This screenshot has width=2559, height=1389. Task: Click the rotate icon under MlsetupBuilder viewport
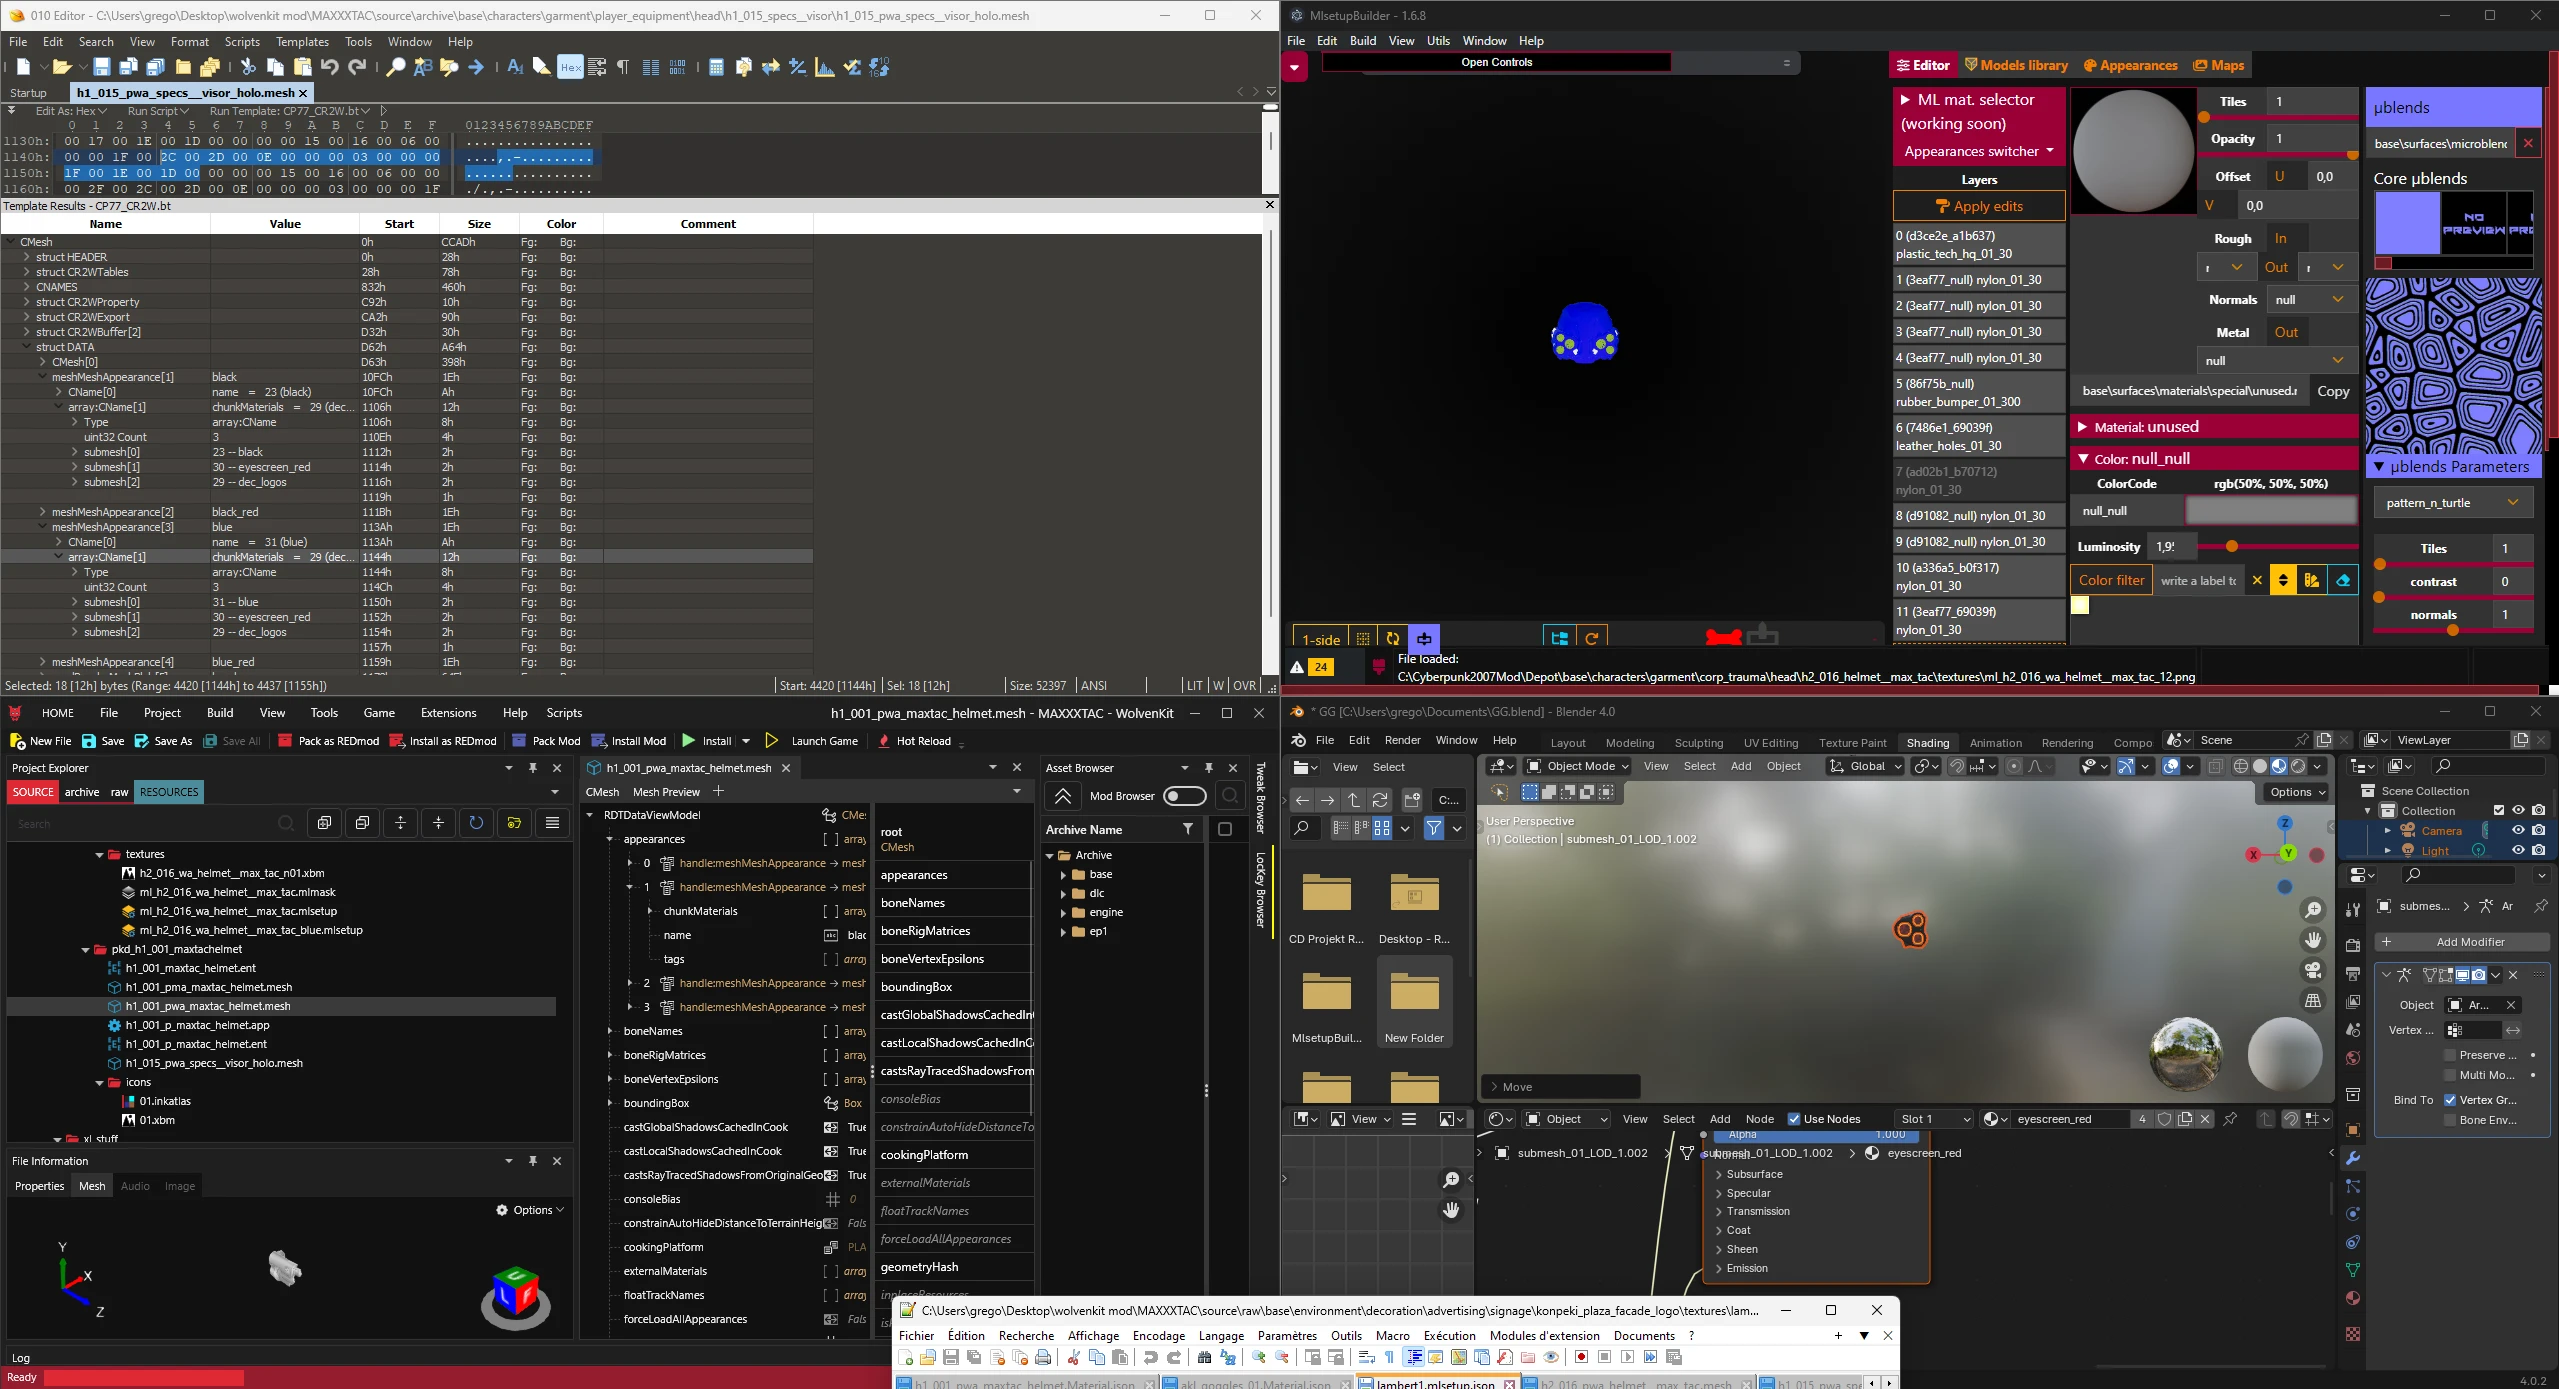(1393, 638)
